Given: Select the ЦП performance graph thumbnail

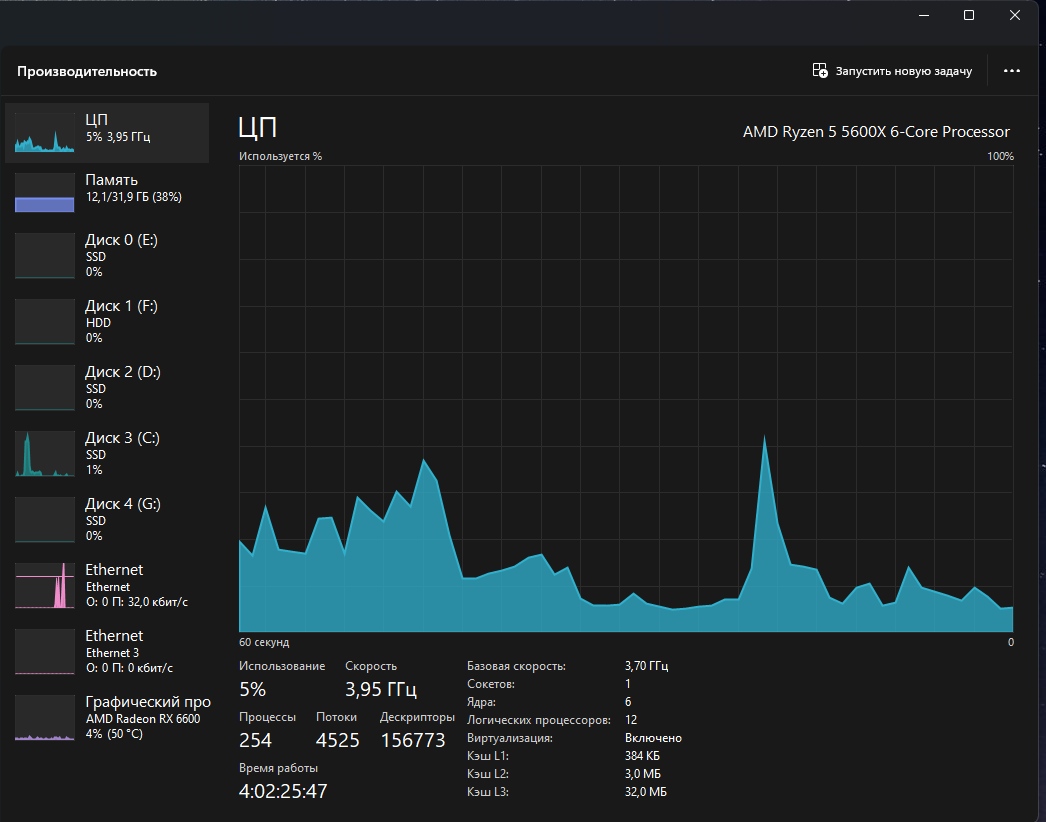Looking at the screenshot, I should [x=45, y=132].
